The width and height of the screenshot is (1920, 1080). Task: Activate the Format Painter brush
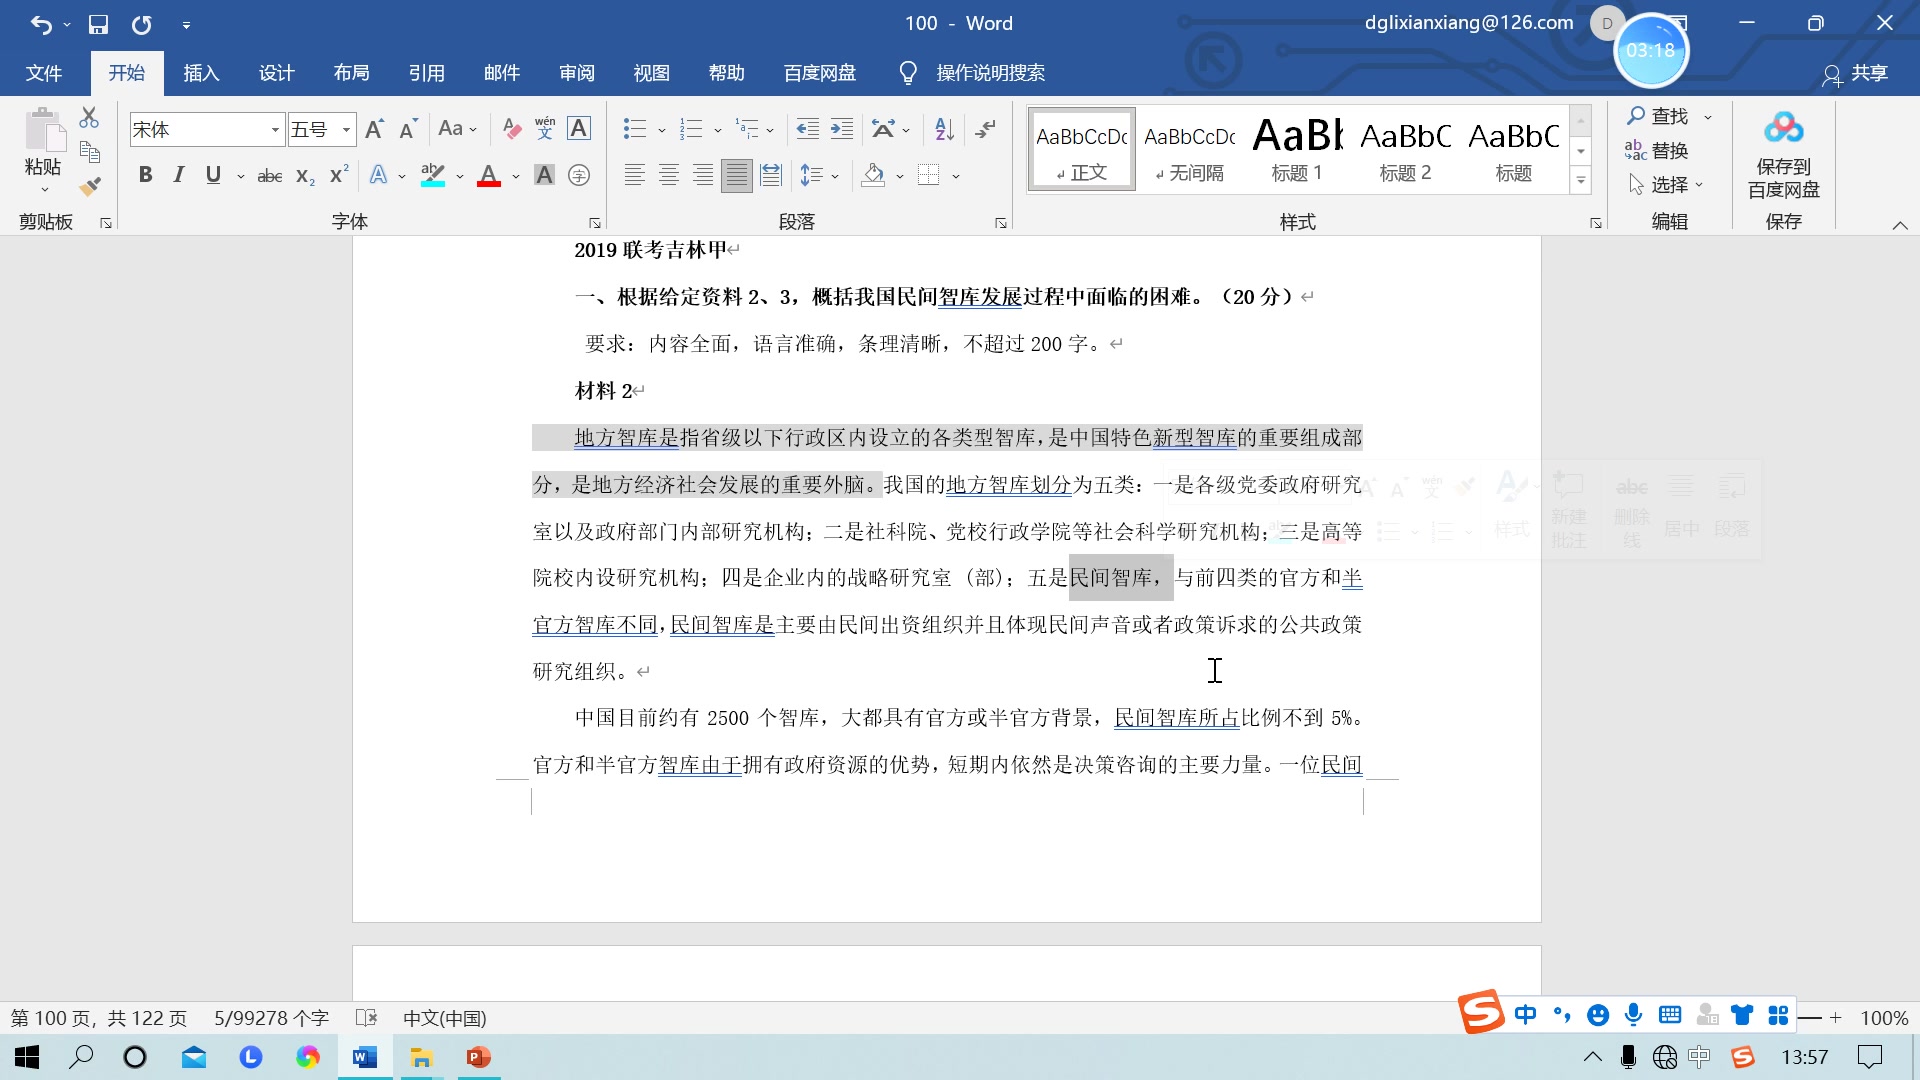coord(89,186)
